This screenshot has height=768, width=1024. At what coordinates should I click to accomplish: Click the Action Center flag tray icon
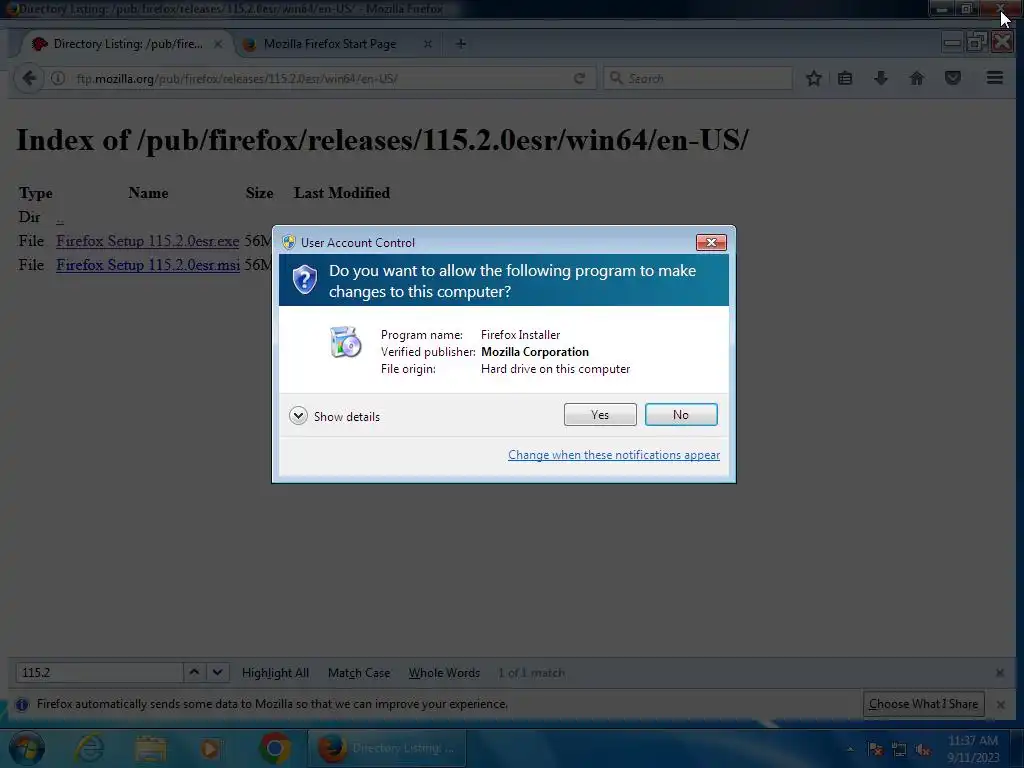(x=875, y=750)
